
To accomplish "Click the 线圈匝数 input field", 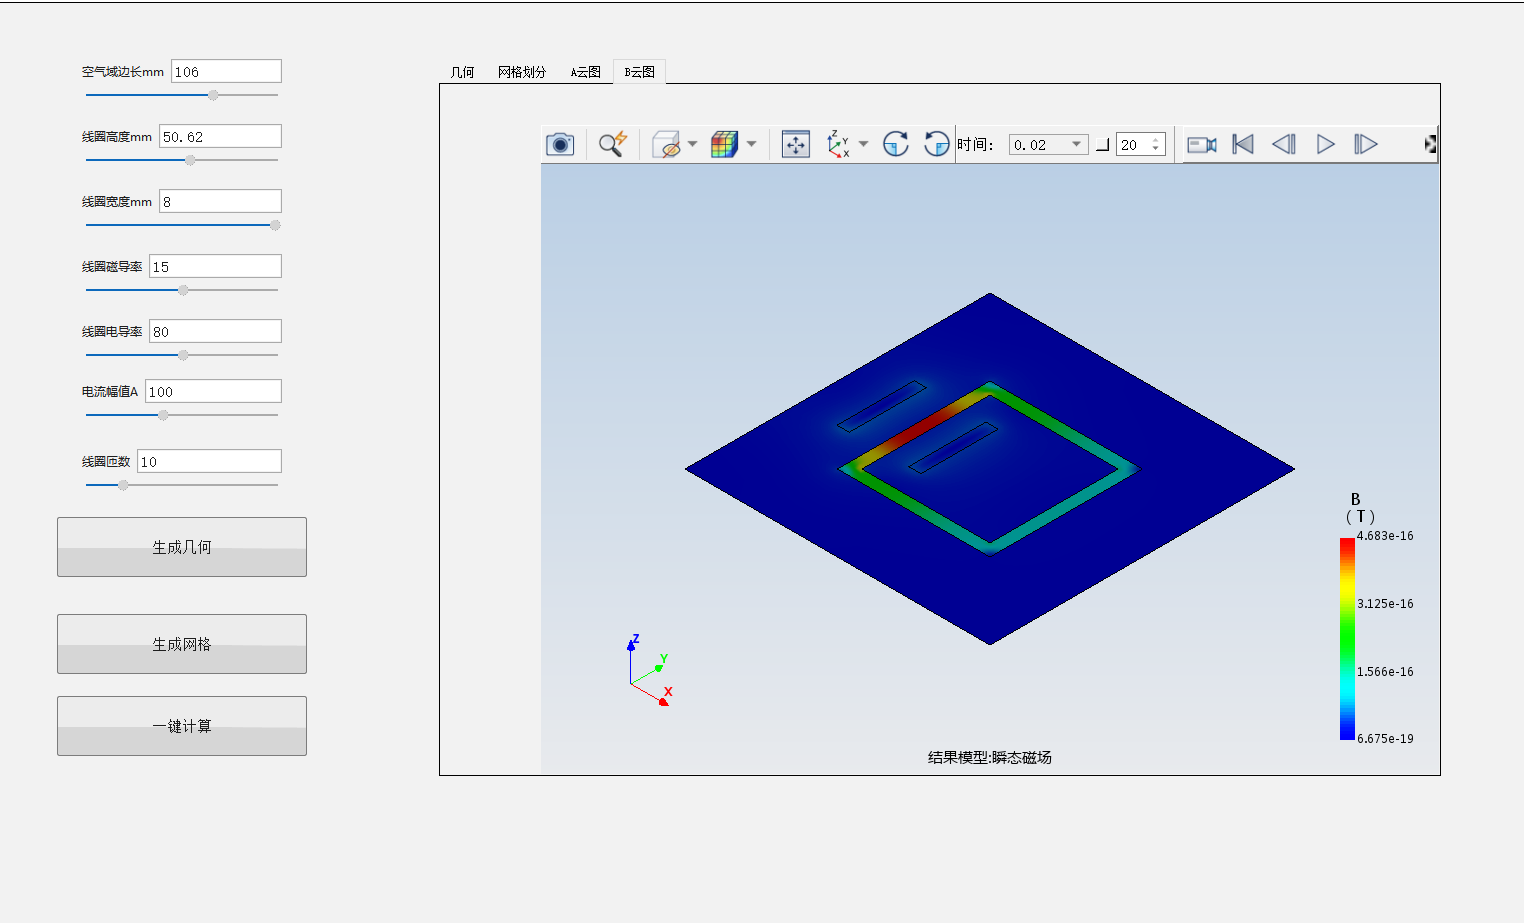I will (209, 461).
